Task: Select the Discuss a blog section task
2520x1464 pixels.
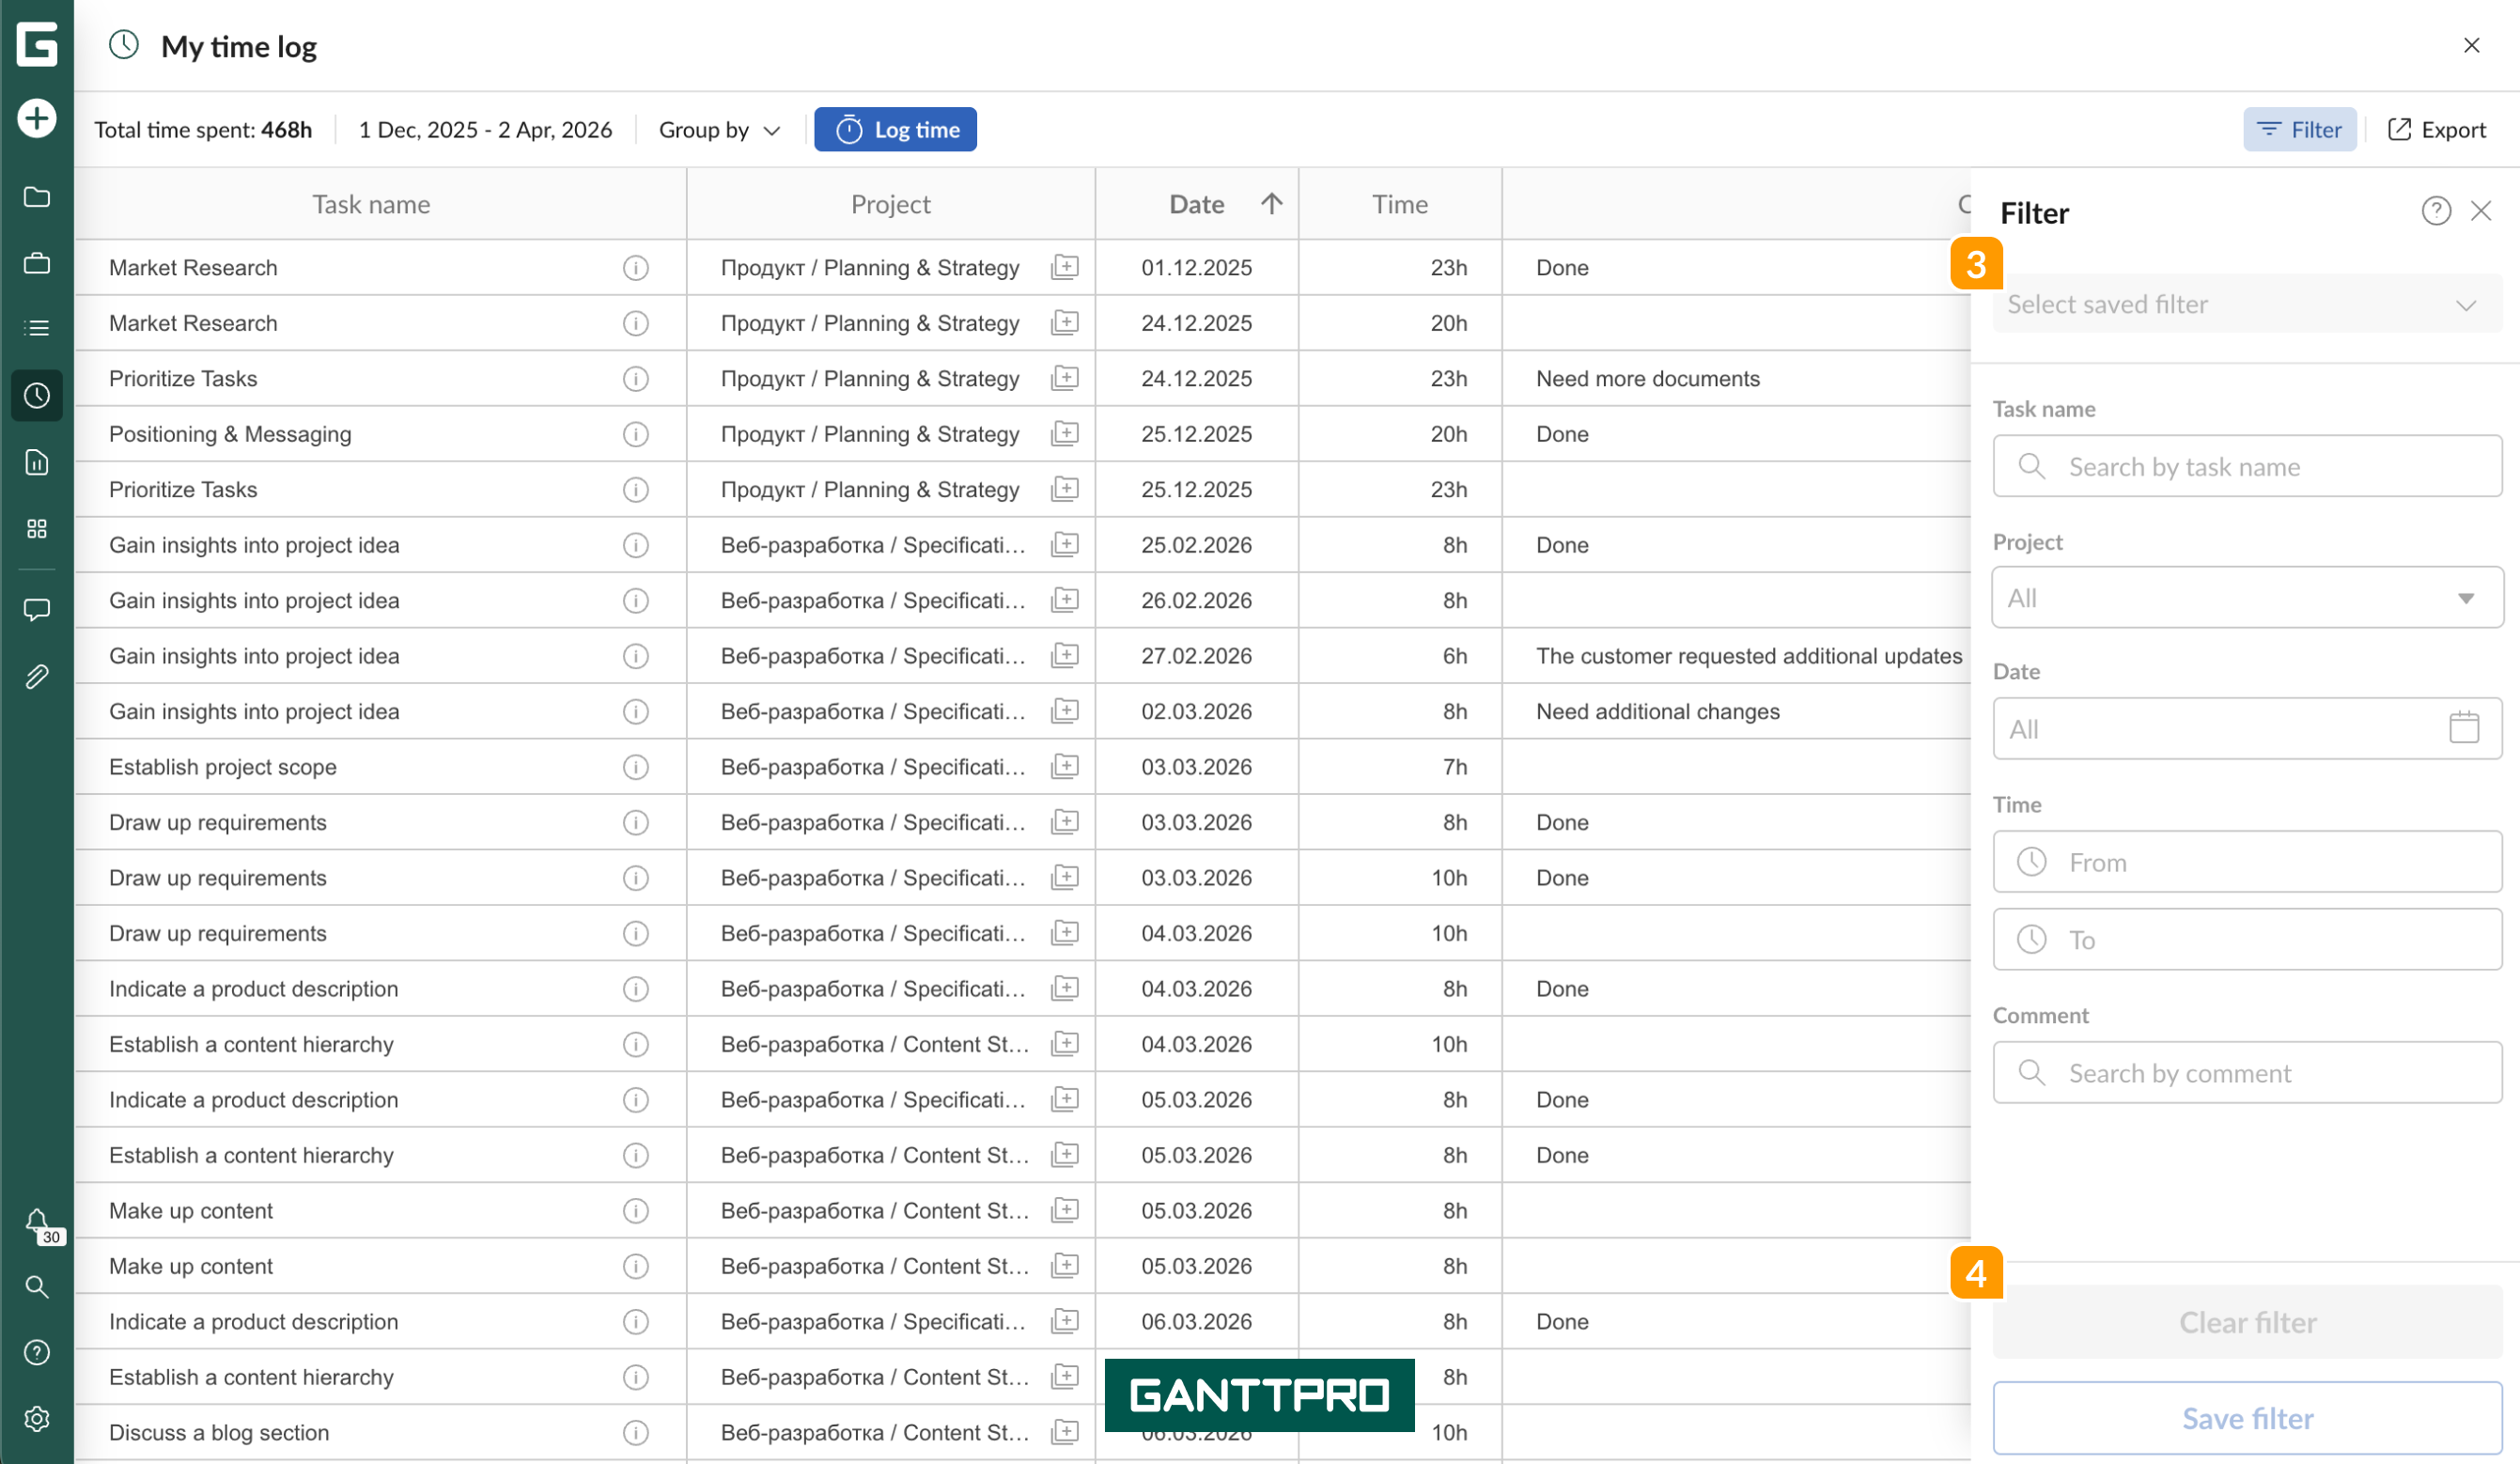Action: (x=219, y=1433)
